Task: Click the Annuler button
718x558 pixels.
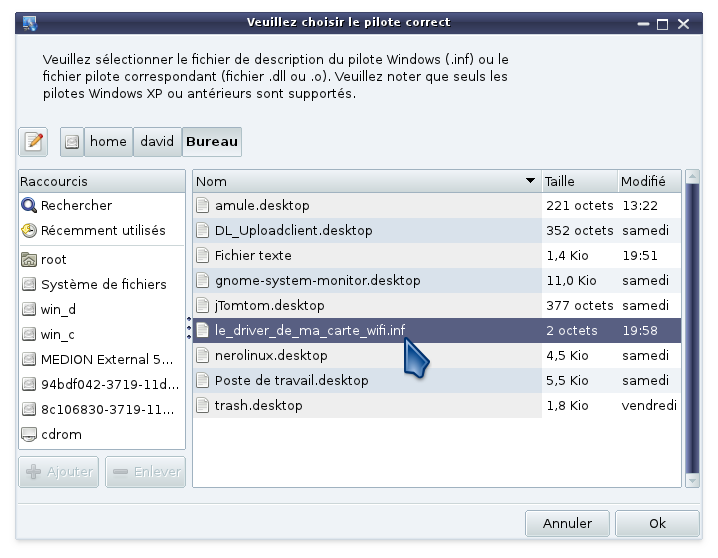Action: (567, 523)
